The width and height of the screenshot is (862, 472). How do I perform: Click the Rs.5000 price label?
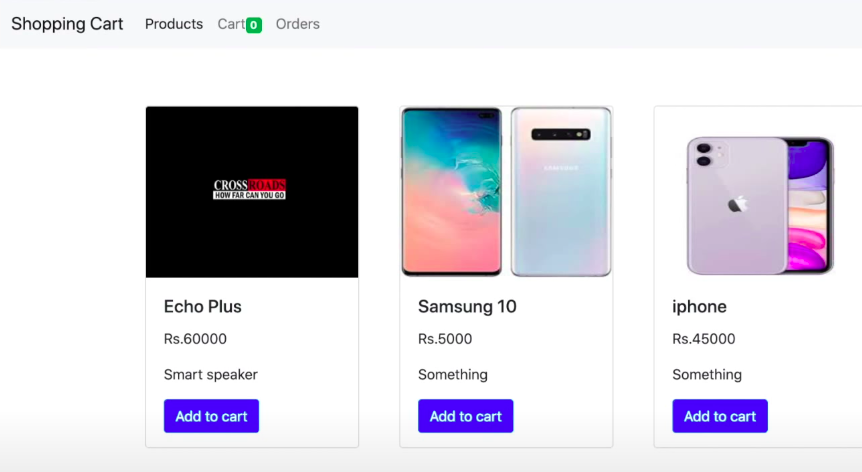445,339
